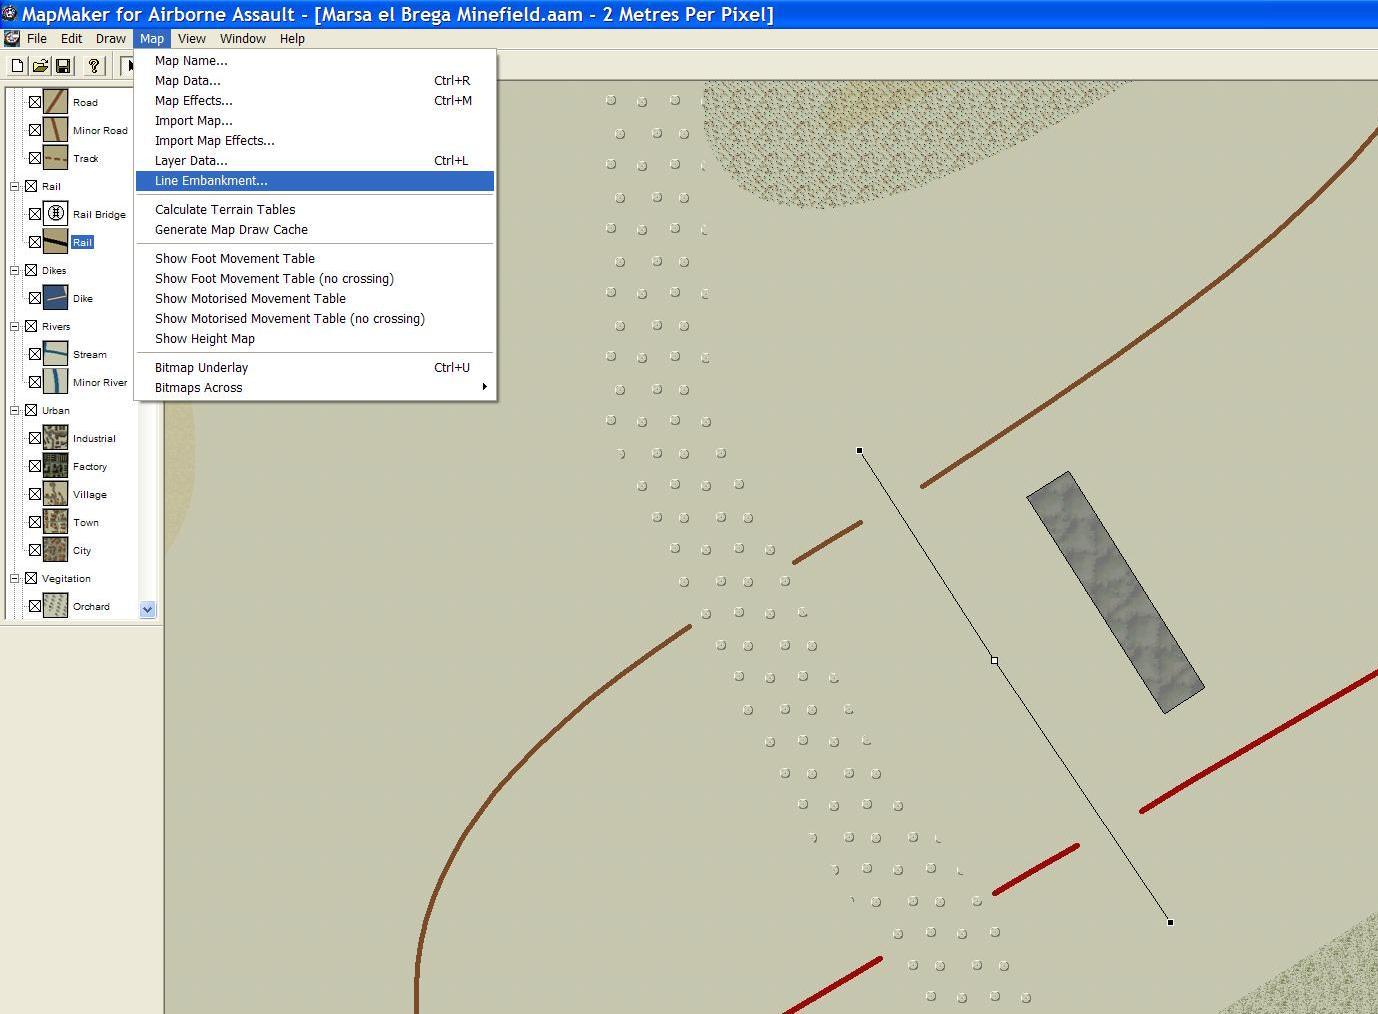Viewport: 1378px width, 1014px height.
Task: Click Import Map Effects... menu entry
Action: [315, 141]
